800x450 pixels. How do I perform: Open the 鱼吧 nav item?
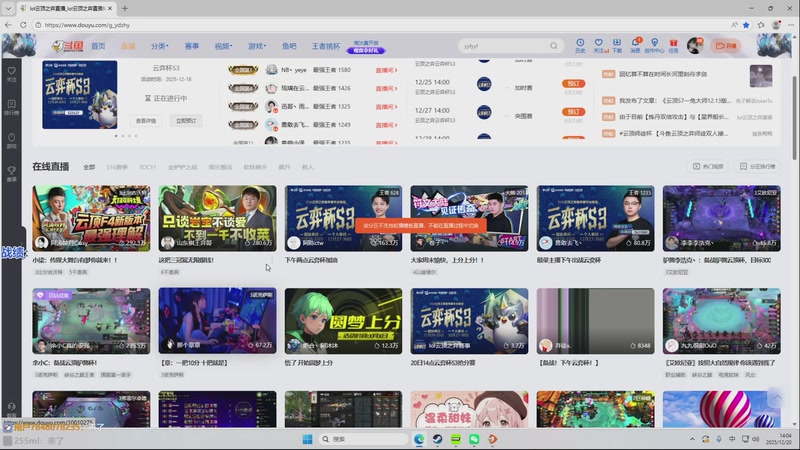click(289, 46)
